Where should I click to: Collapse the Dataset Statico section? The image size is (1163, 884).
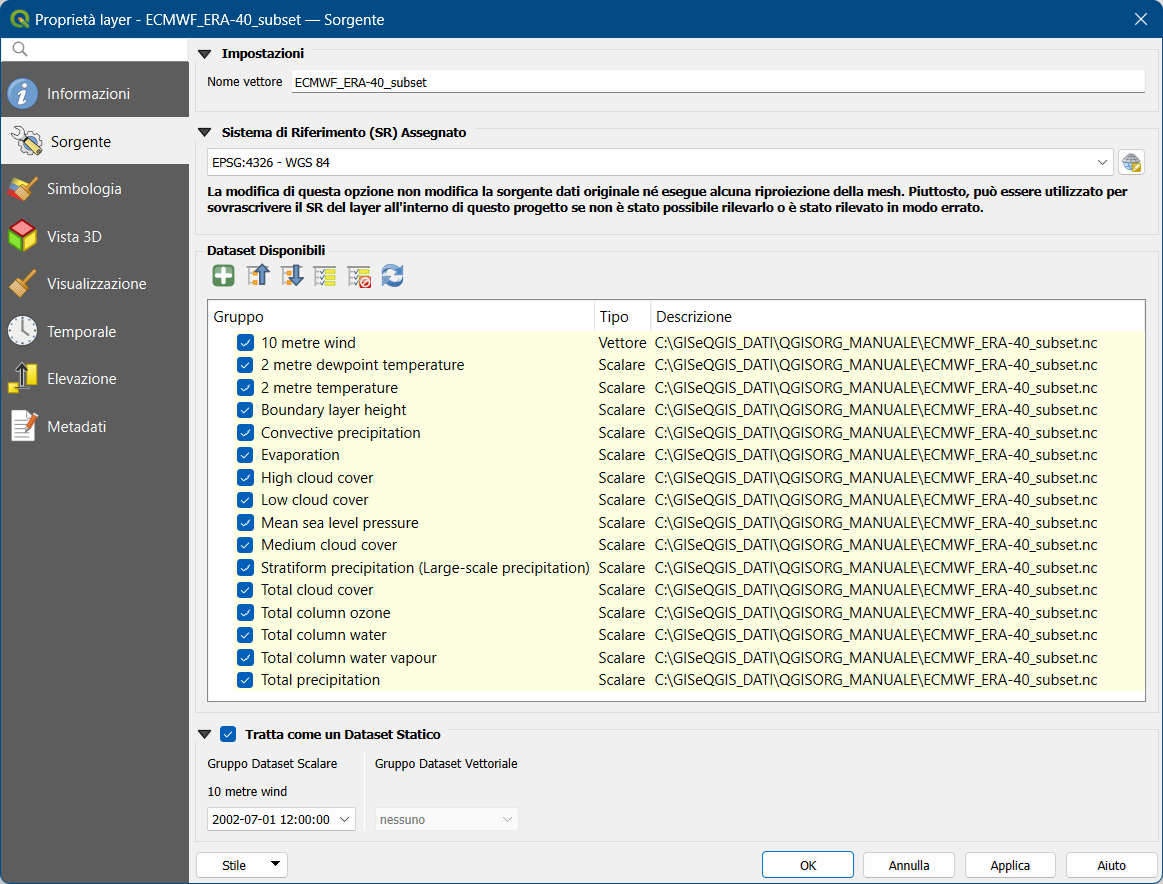[205, 734]
